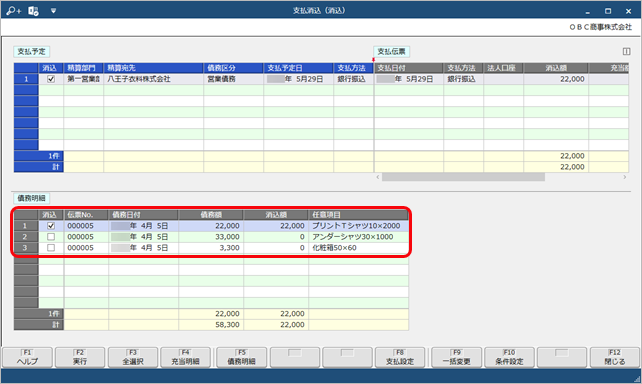Click the right arrow of horizontal scrollbar
The height and width of the screenshot is (384, 642).
pyautogui.click(x=625, y=177)
